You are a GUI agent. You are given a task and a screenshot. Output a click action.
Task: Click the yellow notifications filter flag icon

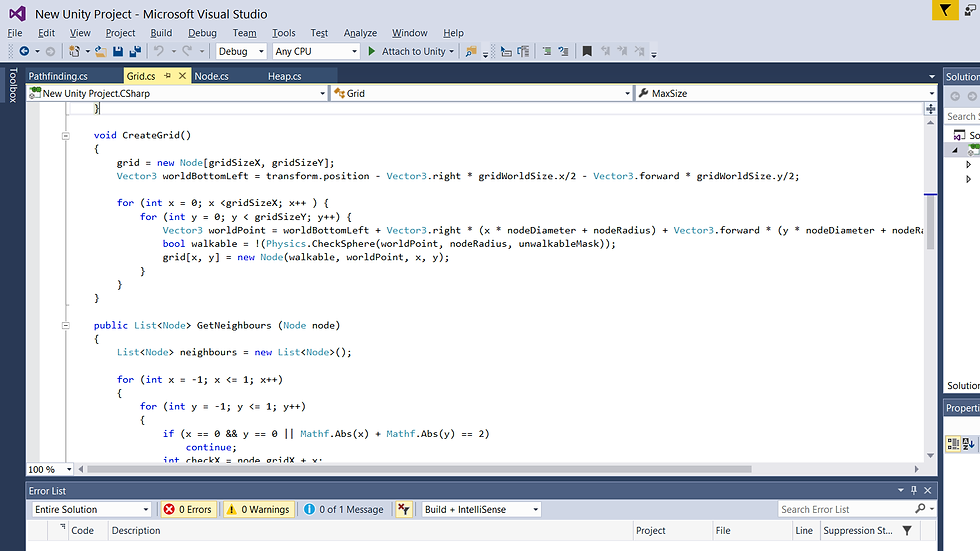coord(945,10)
